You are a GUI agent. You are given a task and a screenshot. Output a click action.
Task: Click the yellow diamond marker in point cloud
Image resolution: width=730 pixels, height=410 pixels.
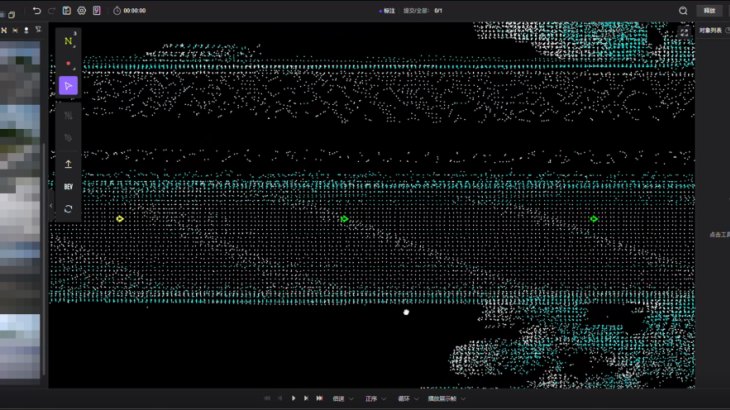click(x=120, y=218)
